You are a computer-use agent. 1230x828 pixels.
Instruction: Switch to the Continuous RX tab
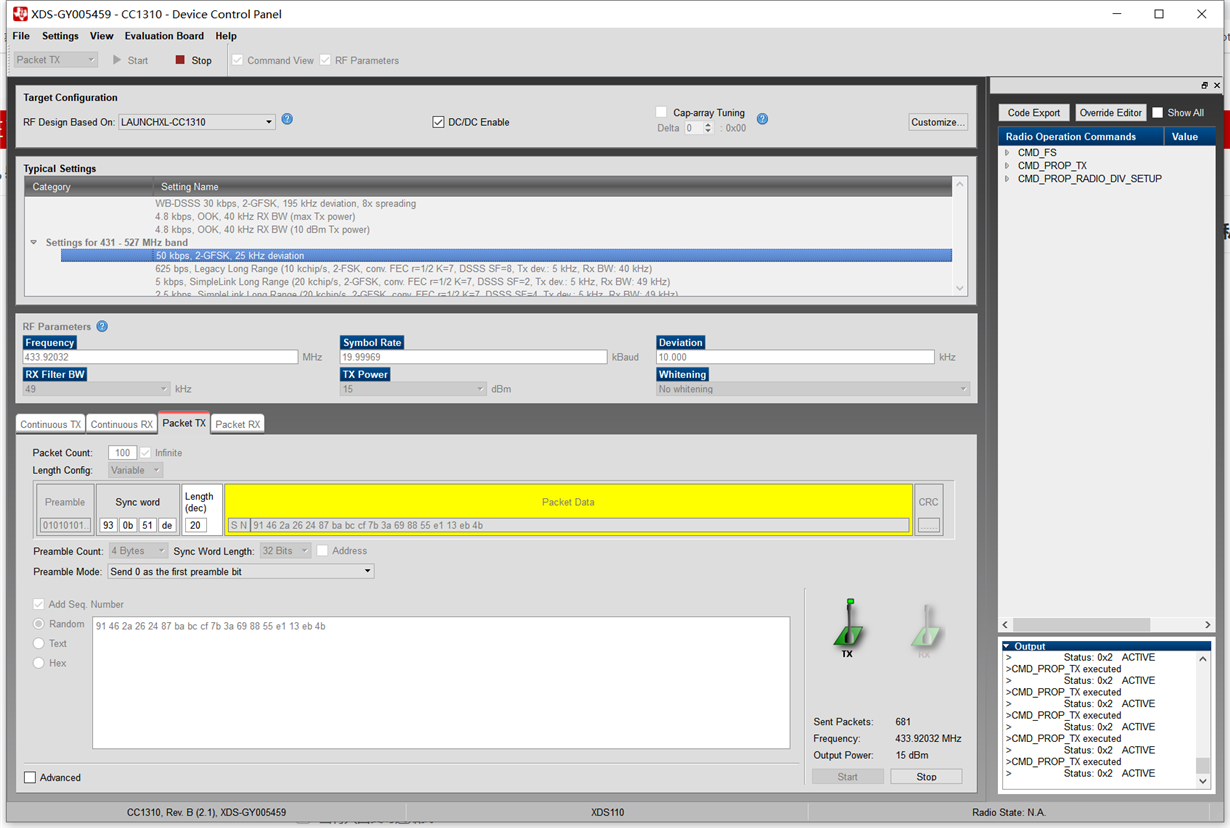(x=122, y=424)
